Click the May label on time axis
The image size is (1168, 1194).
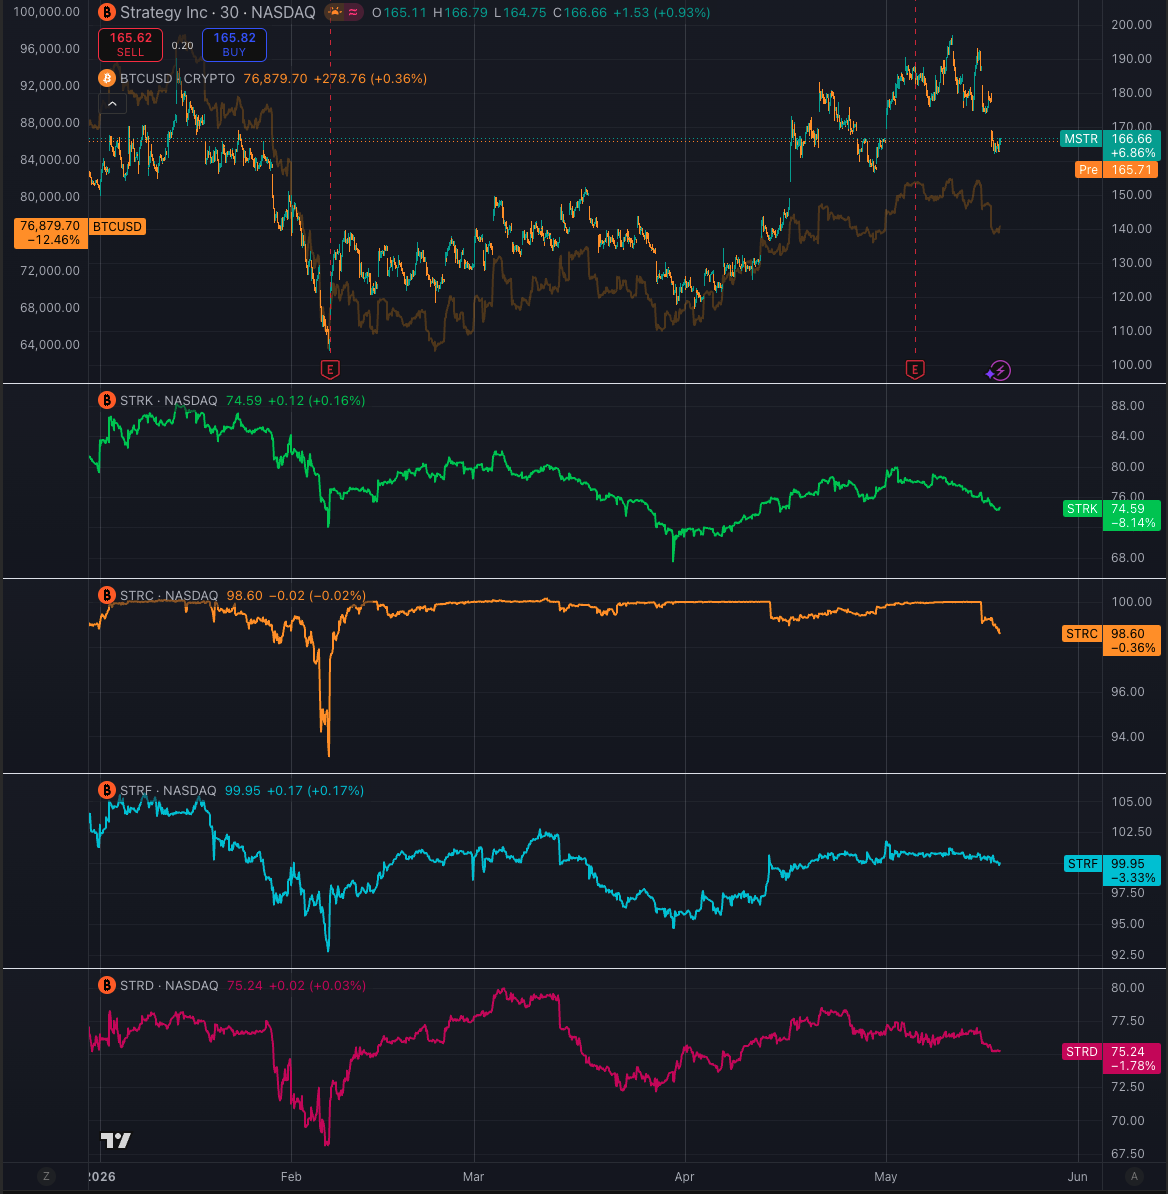[x=886, y=1176]
